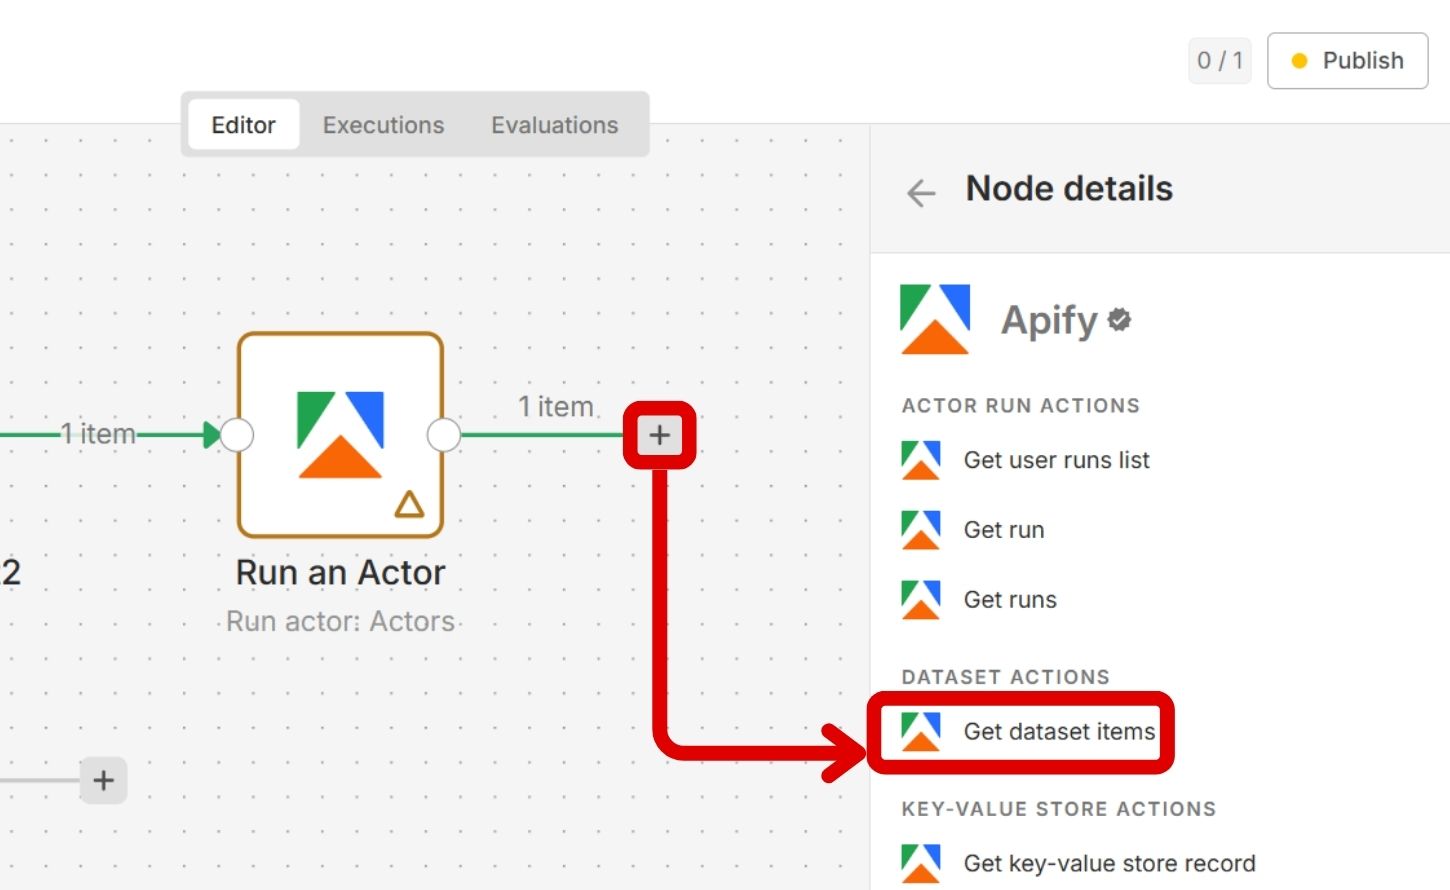Click the verified badge next to Apify
Screen dimensions: 1450x890
tap(1120, 320)
